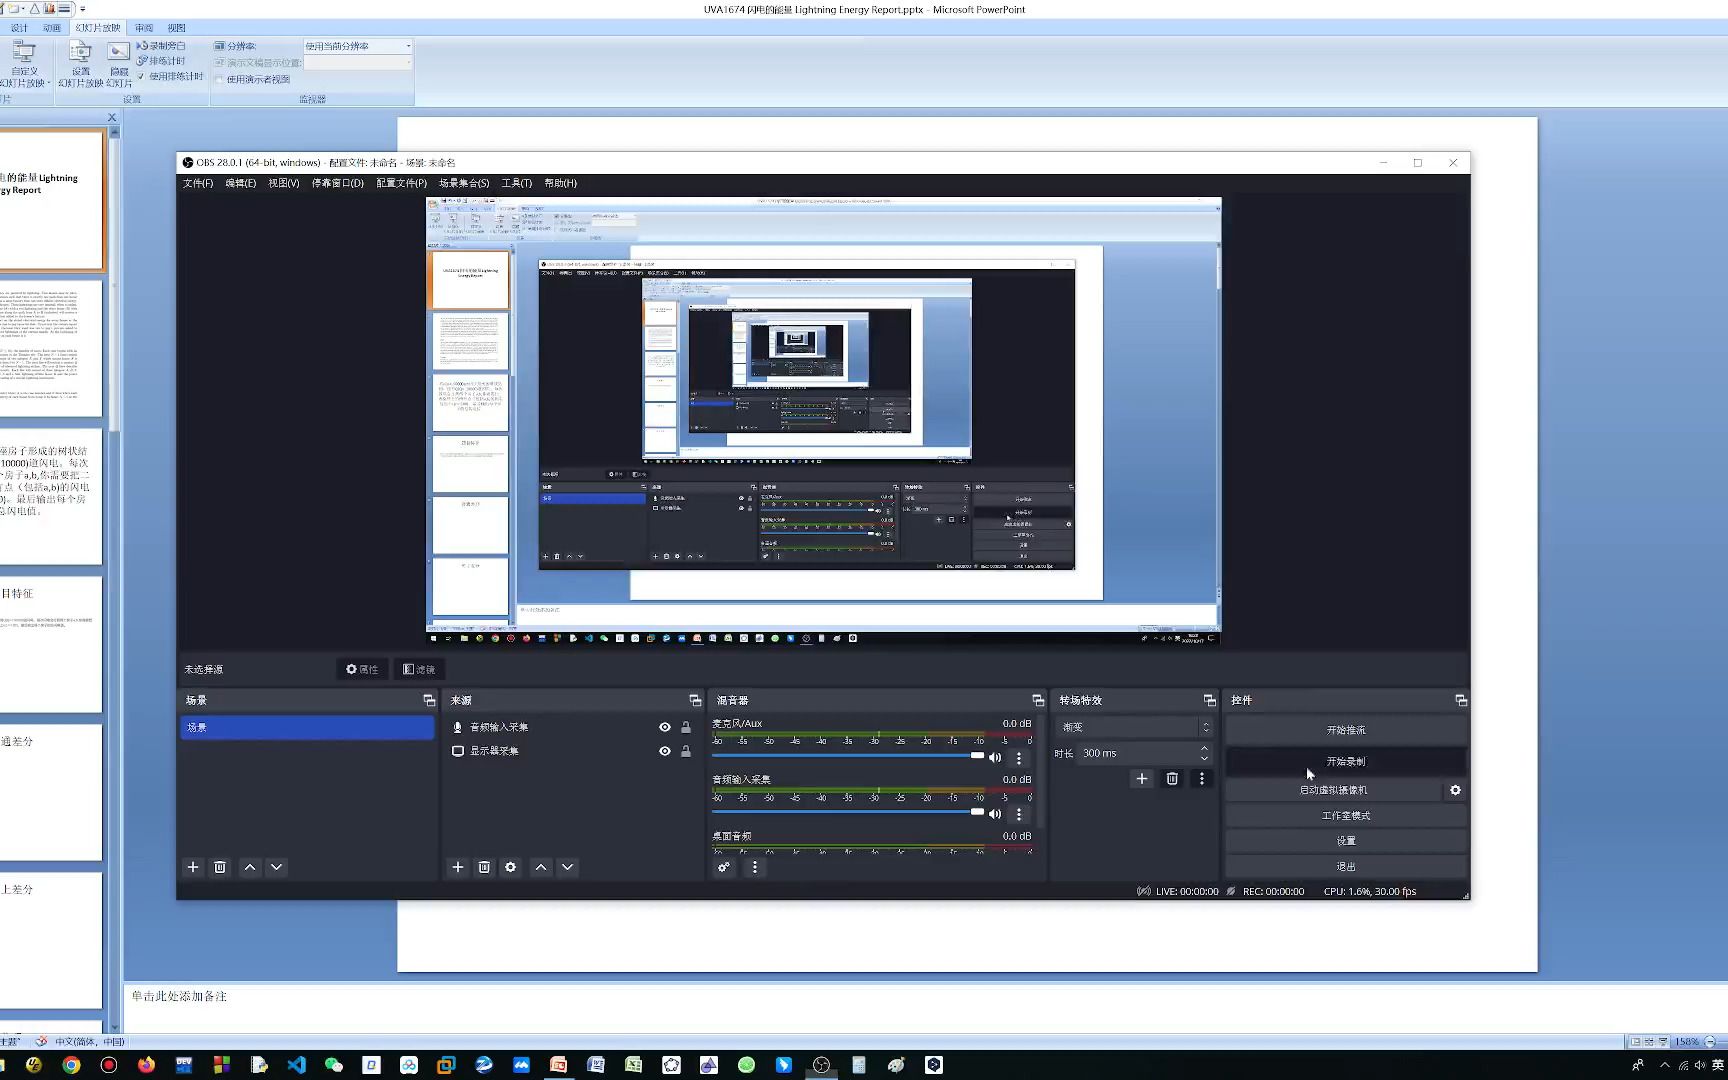Open transition properties three-dot menu
The image size is (1728, 1080).
coord(1202,779)
